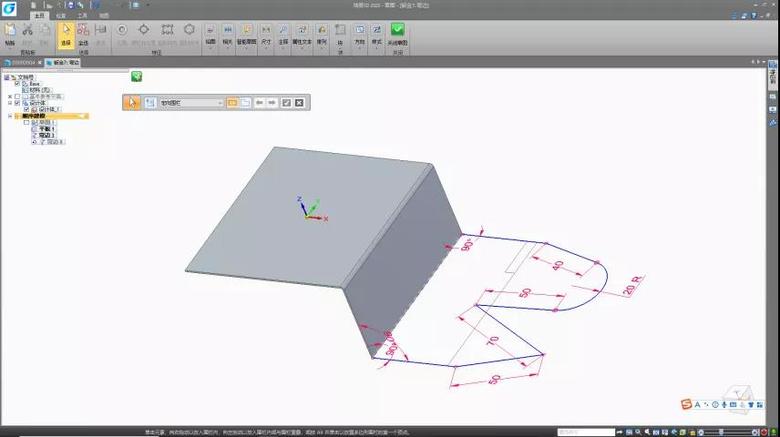Screen dimensions: 780x437
Task: Toggle the Base checkbox in feature tree
Action: 17,83
